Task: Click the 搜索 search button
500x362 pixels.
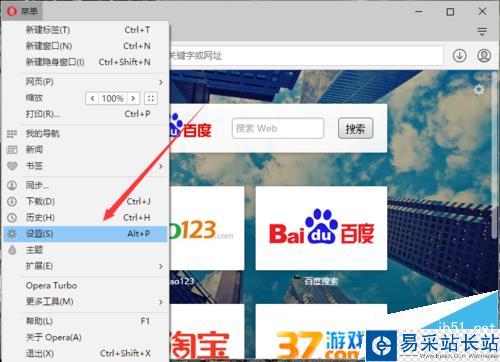Action: (x=355, y=128)
